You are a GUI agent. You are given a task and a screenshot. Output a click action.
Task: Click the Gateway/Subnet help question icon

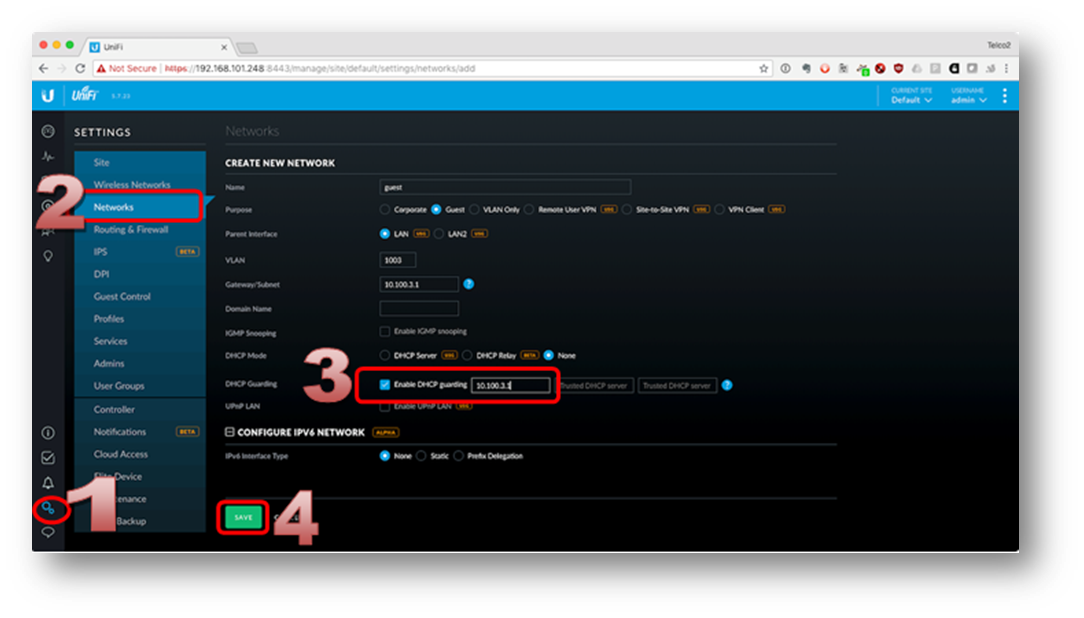click(x=469, y=284)
